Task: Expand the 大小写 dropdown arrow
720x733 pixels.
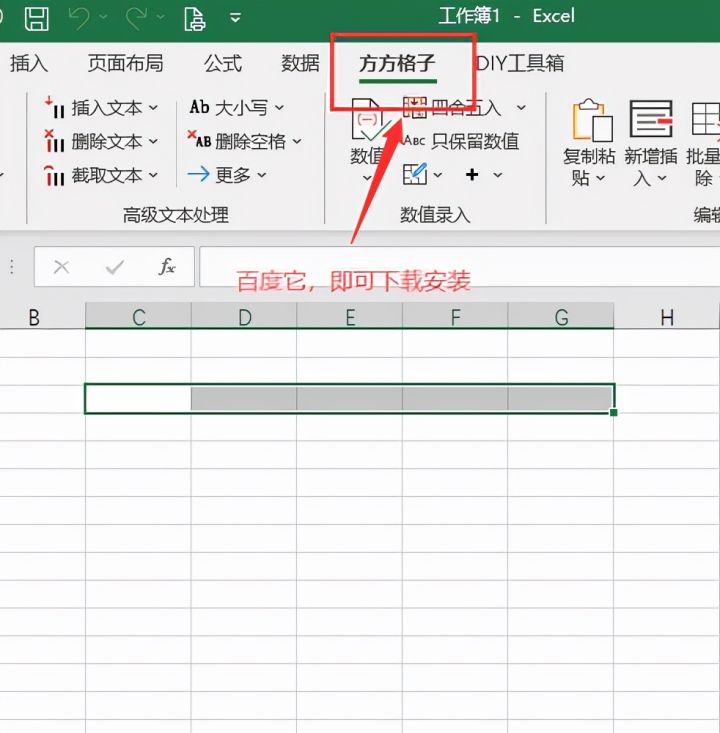Action: click(x=280, y=108)
